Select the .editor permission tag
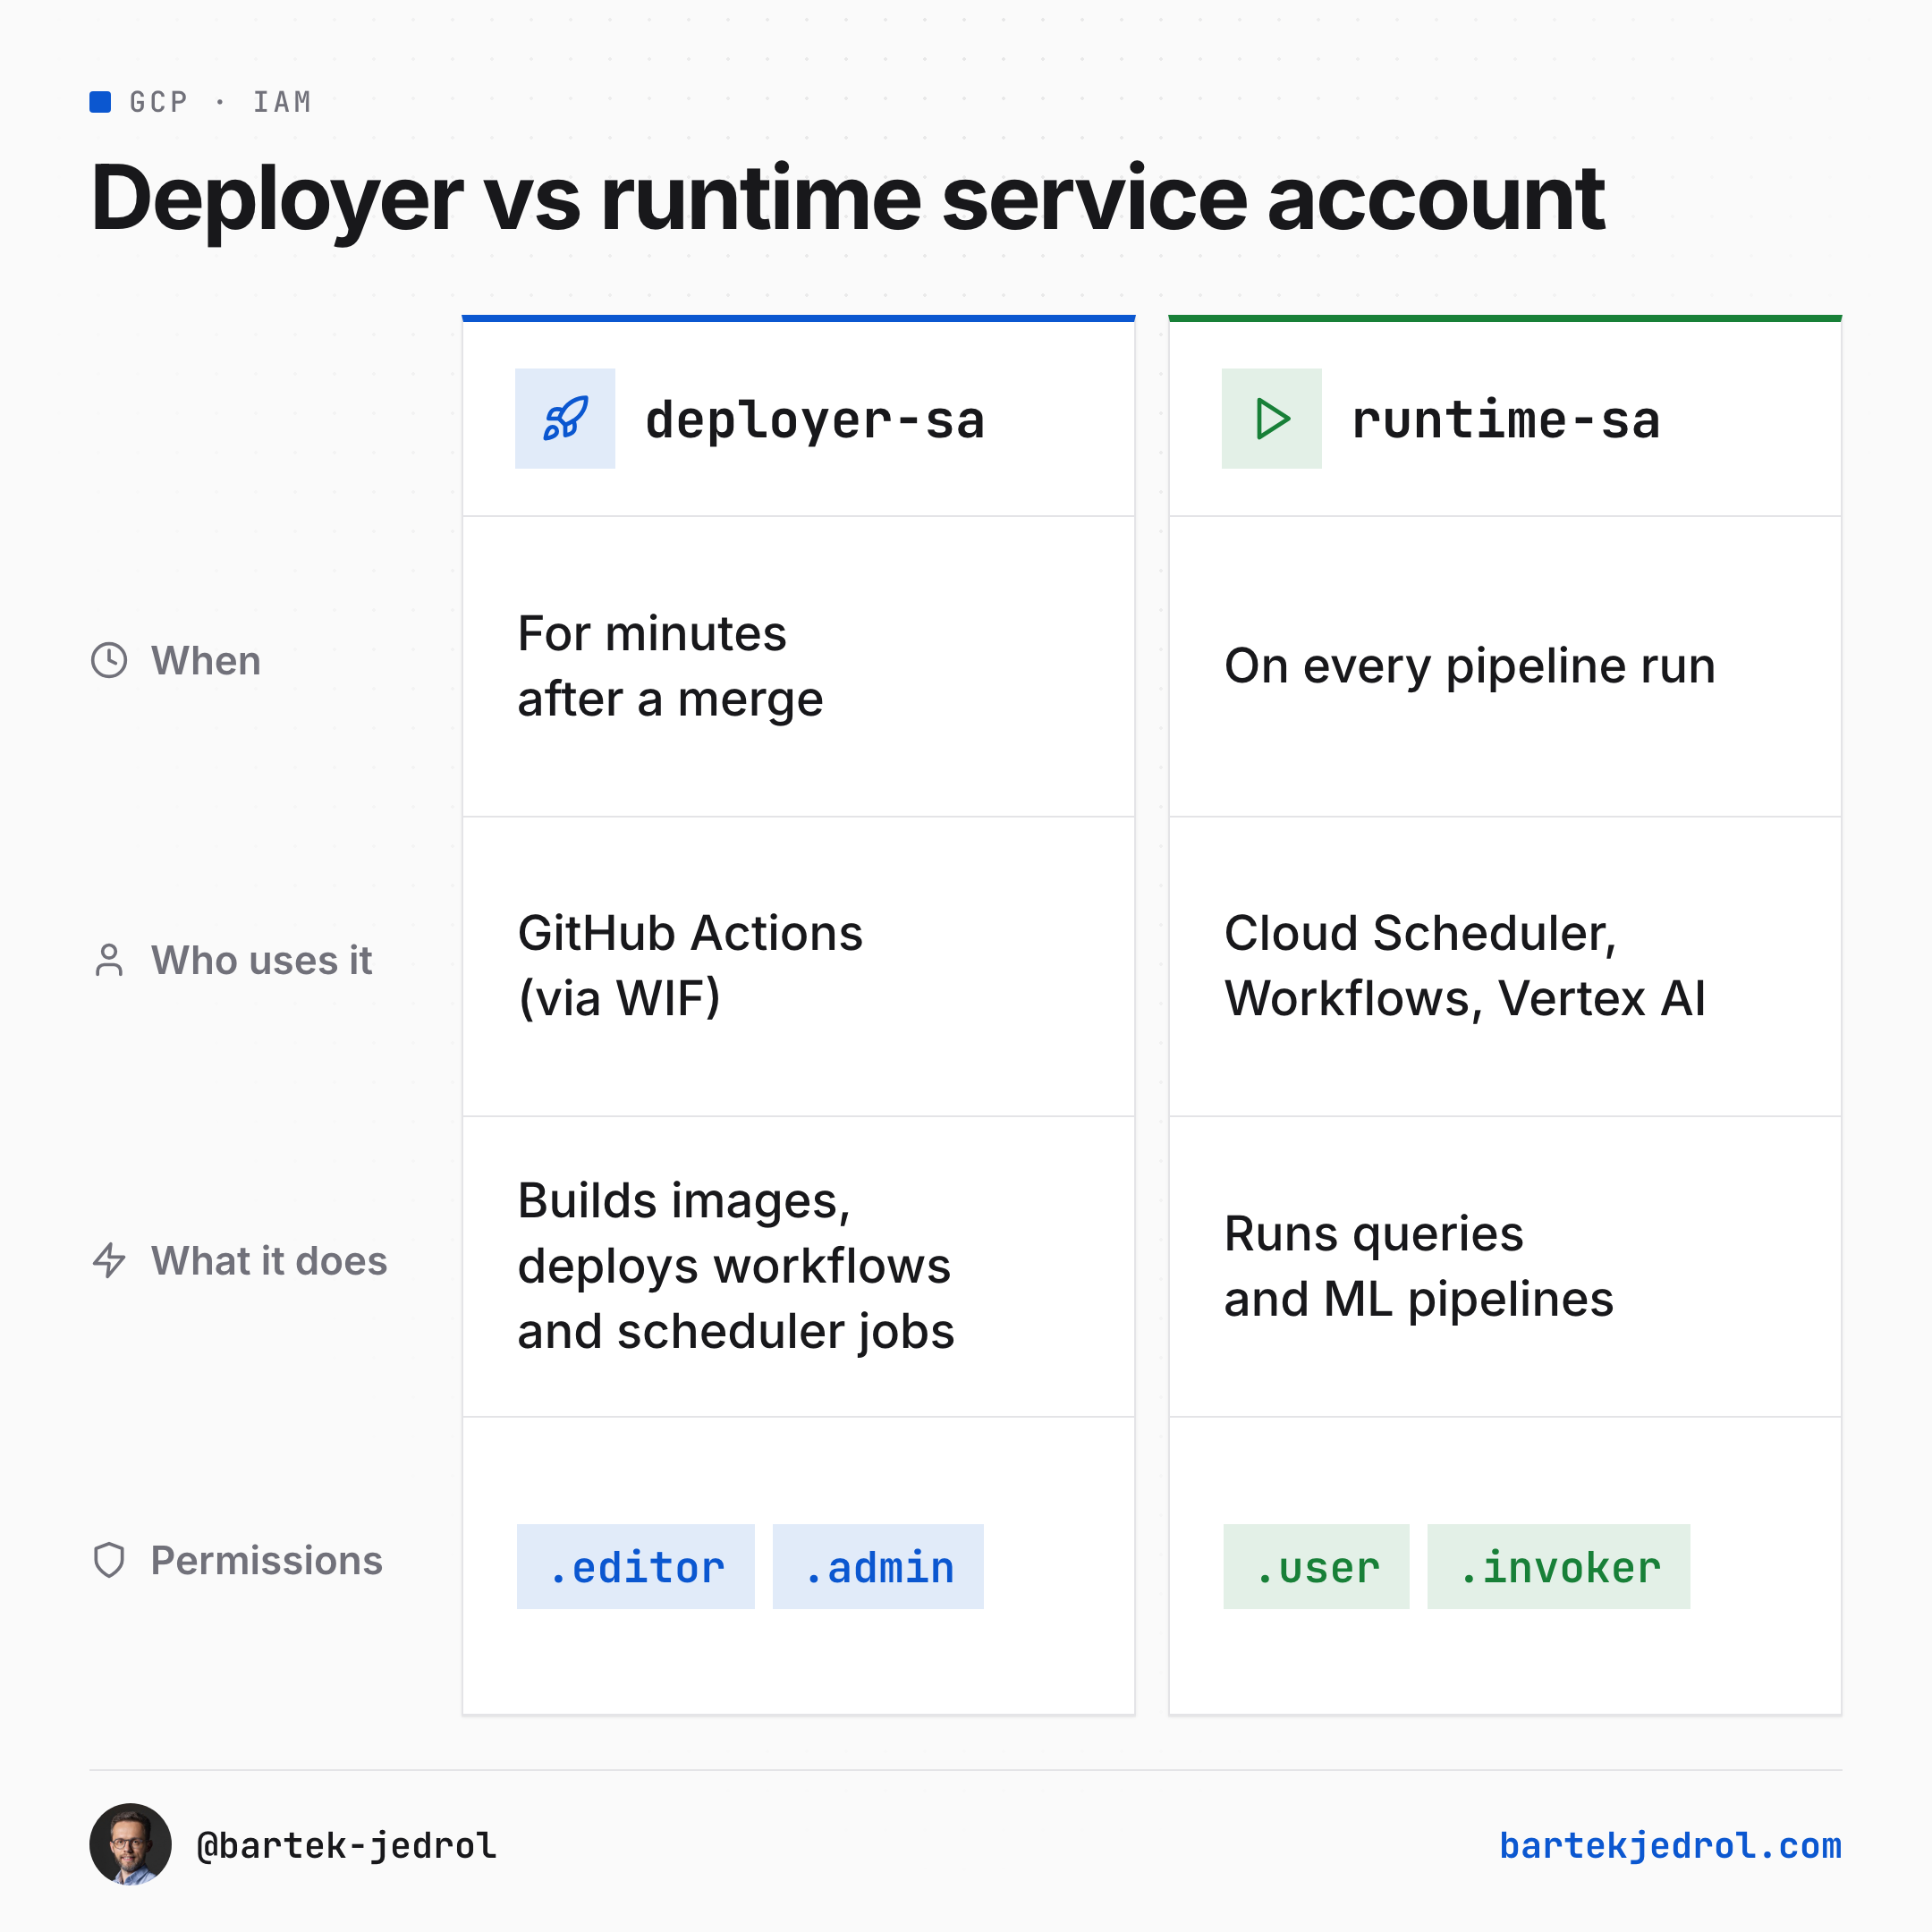Viewport: 1932px width, 1932px height. click(636, 1566)
